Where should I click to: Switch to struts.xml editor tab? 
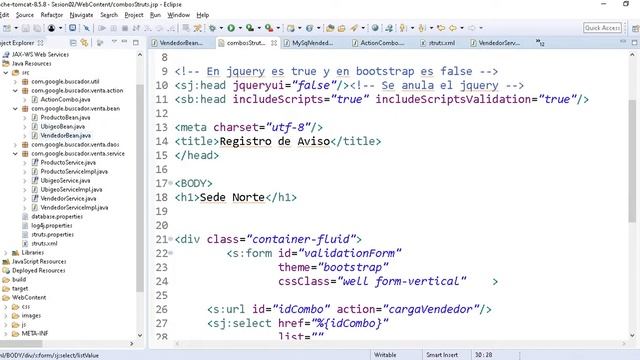[x=442, y=43]
